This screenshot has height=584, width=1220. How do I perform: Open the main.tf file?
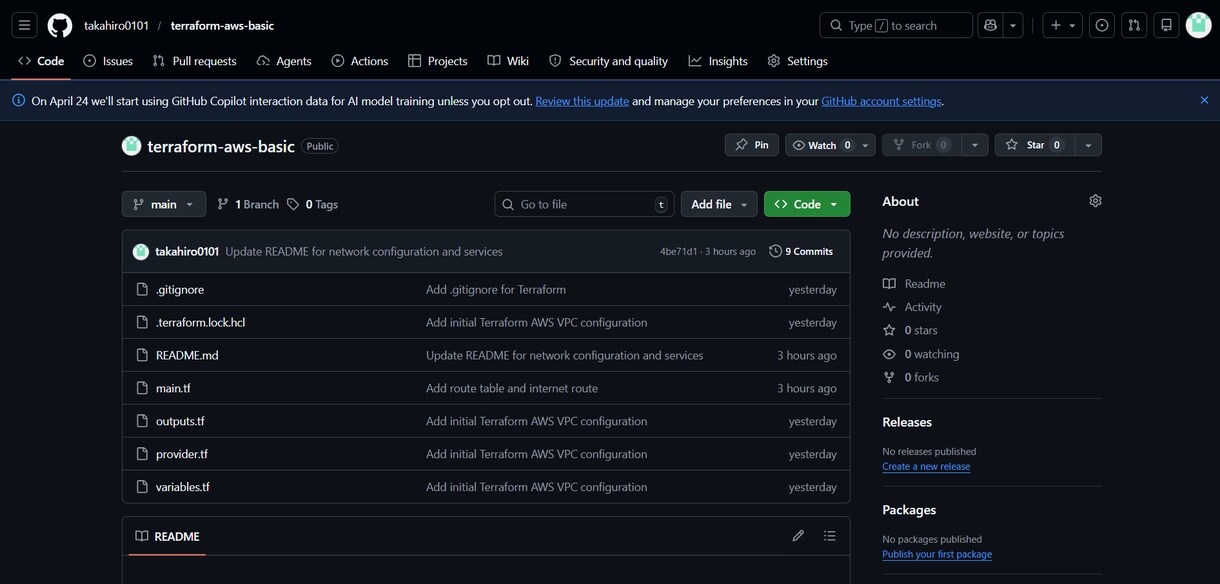[x=173, y=388]
